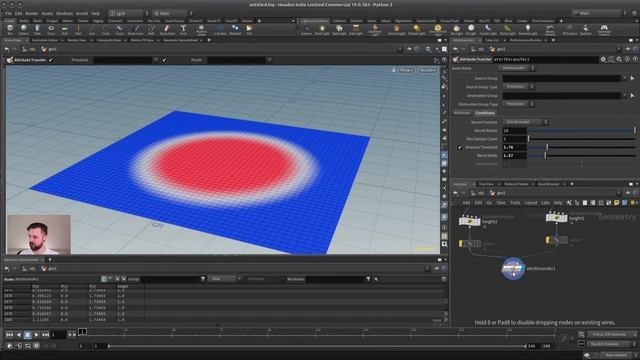Viewport: 640px width, 360px height.
Task: Open the network editor Layout menu
Action: point(531,203)
